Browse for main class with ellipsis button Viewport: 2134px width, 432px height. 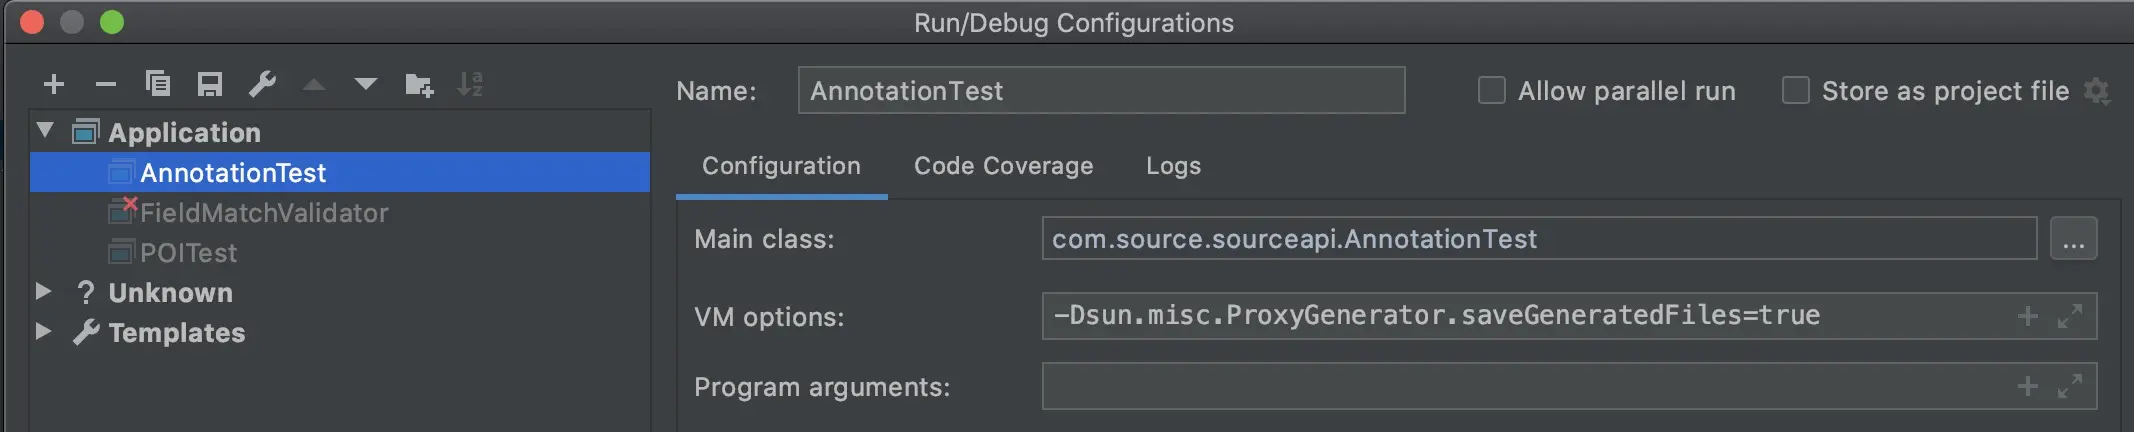point(2073,239)
